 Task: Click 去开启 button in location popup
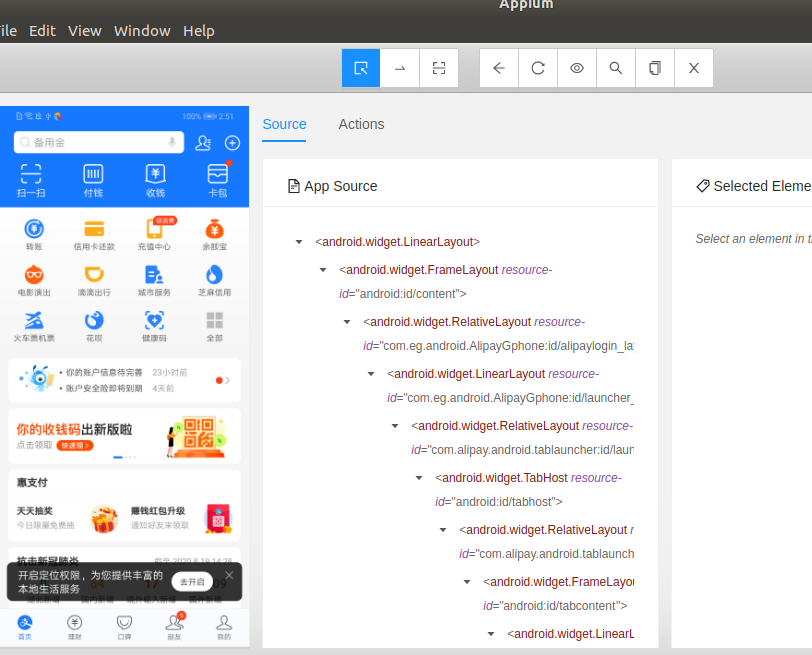(192, 581)
